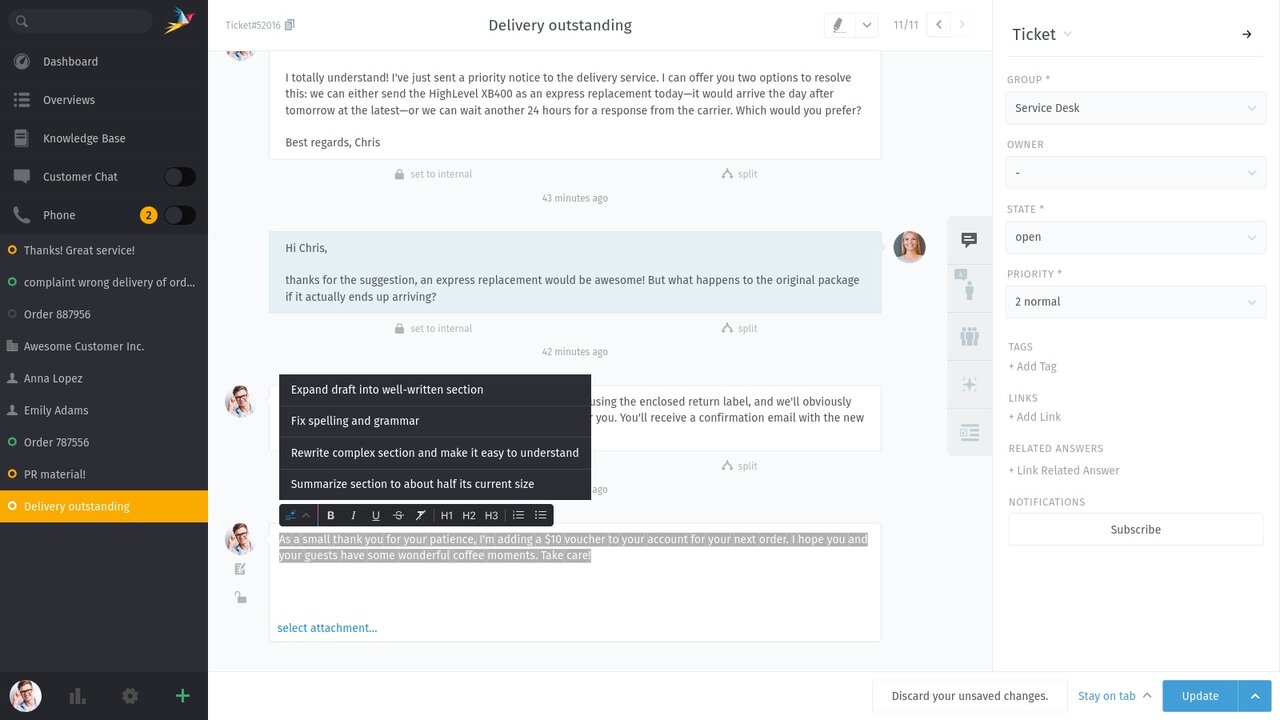Collapse the Stay on tab expander
The image size is (1280, 720).
[1148, 695]
